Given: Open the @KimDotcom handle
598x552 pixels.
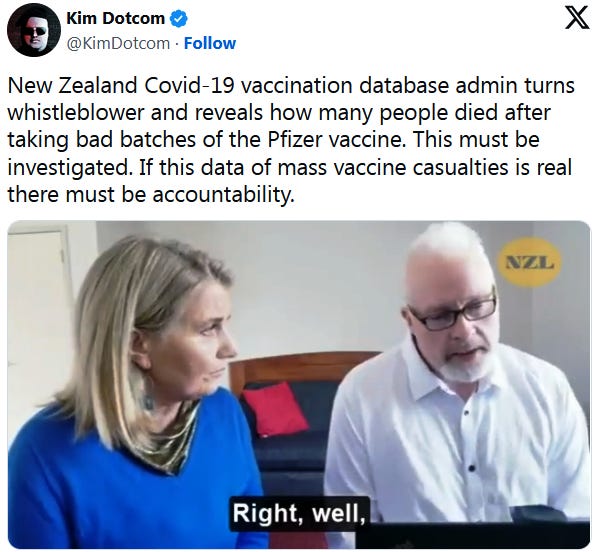Looking at the screenshot, I should tap(118, 43).
